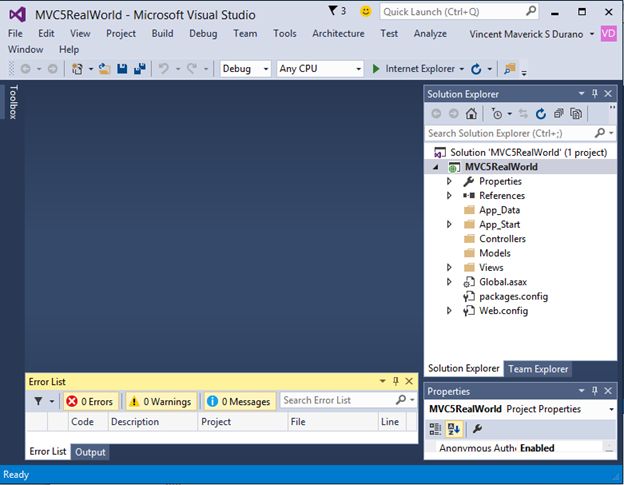This screenshot has height=485, width=624.
Task: Click the notifications flag icon
Action: (332, 11)
